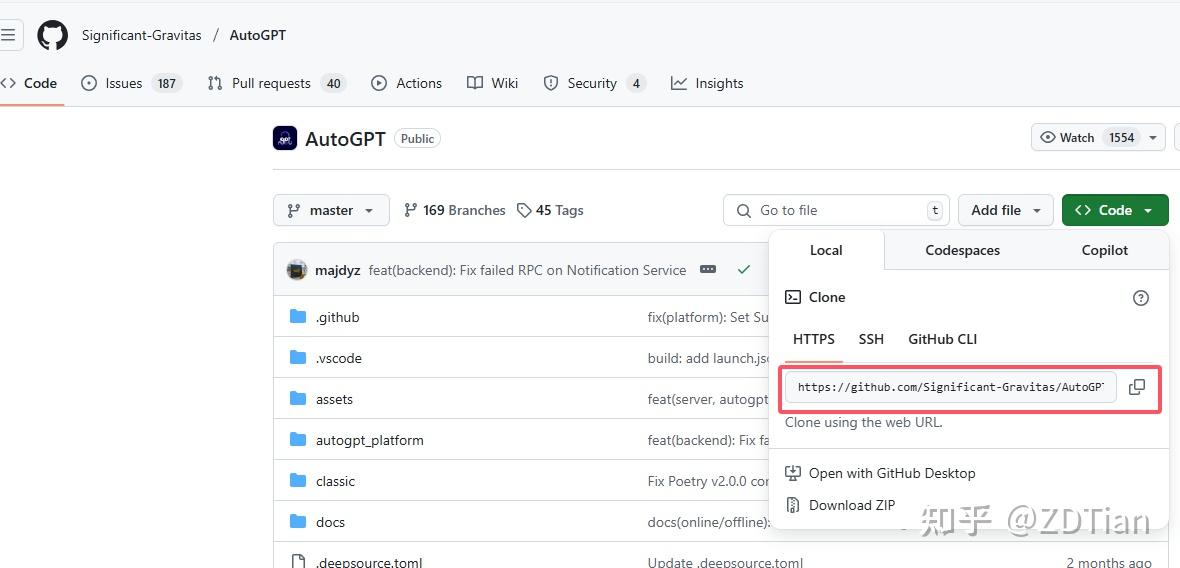Open the autogpt_platform folder
This screenshot has height=568, width=1180.
(x=369, y=440)
